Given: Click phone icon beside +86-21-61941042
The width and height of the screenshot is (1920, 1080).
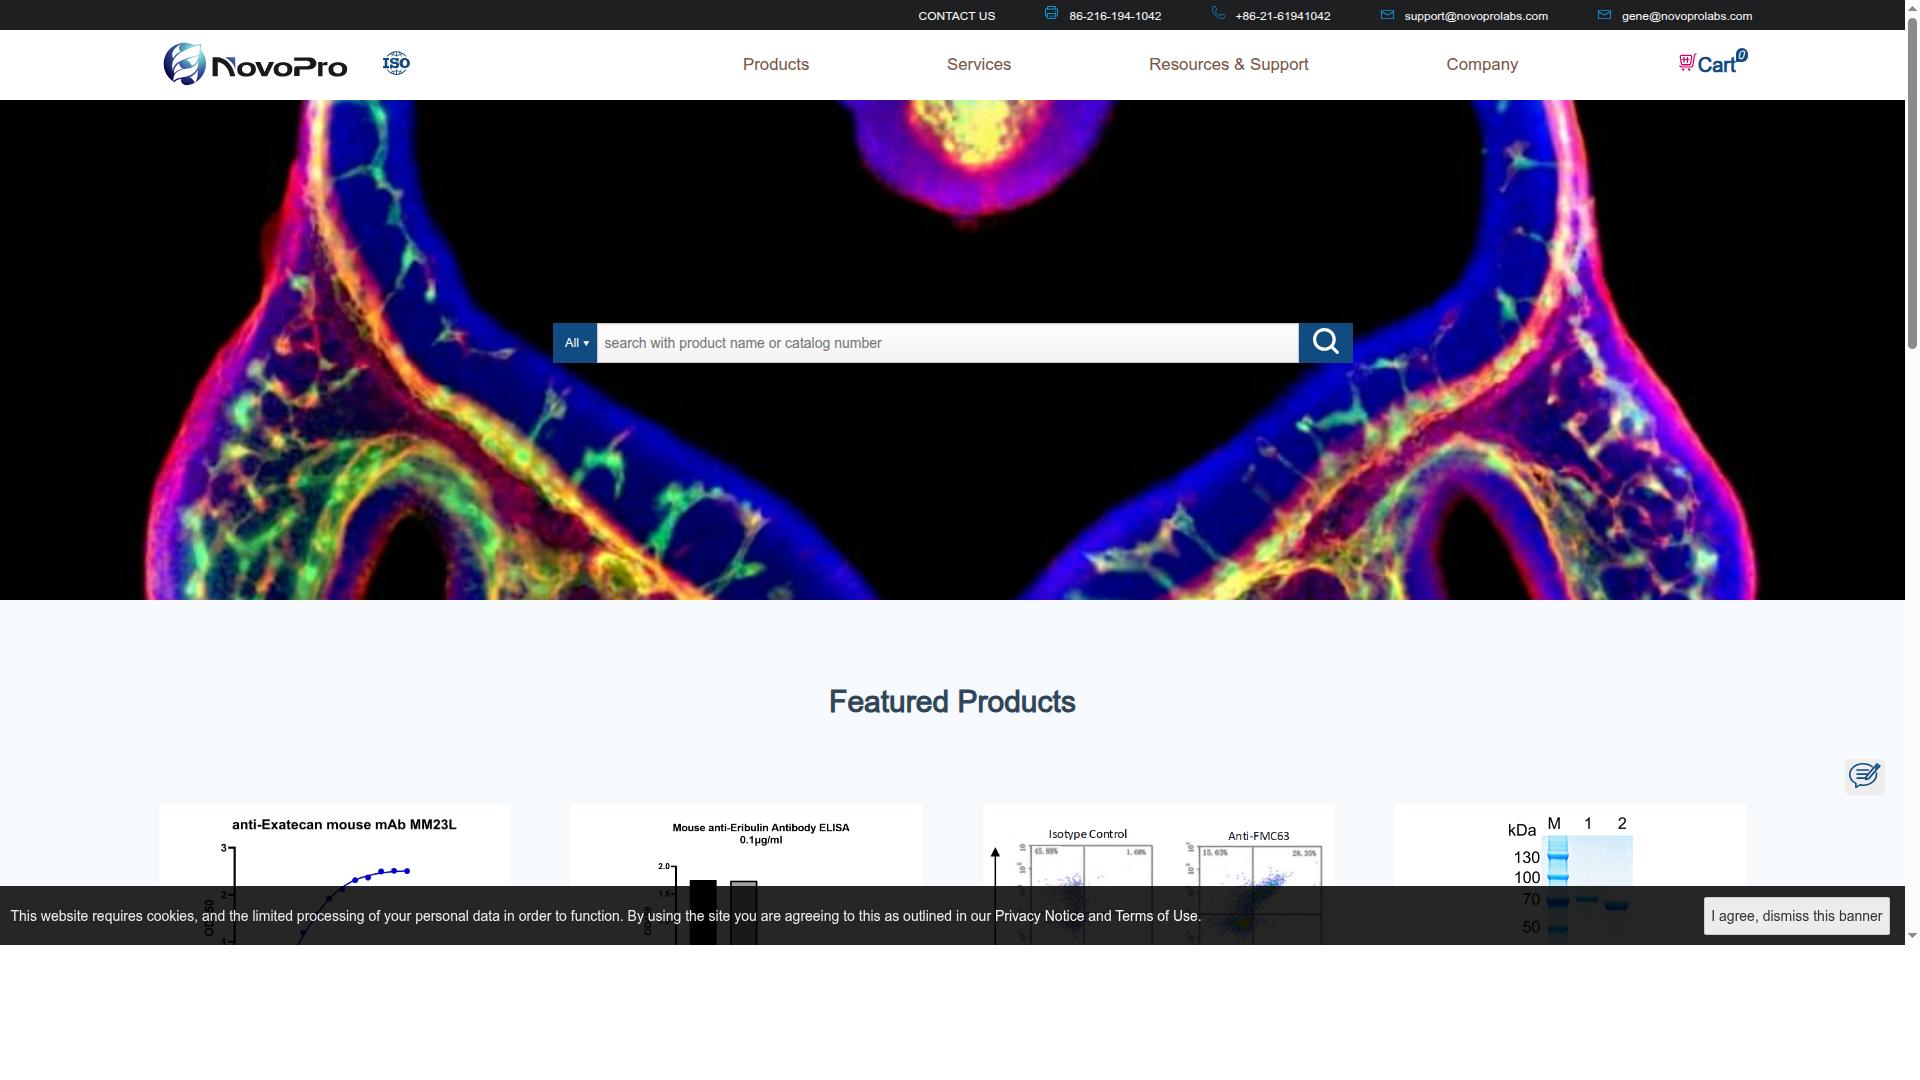Looking at the screenshot, I should coord(1218,13).
